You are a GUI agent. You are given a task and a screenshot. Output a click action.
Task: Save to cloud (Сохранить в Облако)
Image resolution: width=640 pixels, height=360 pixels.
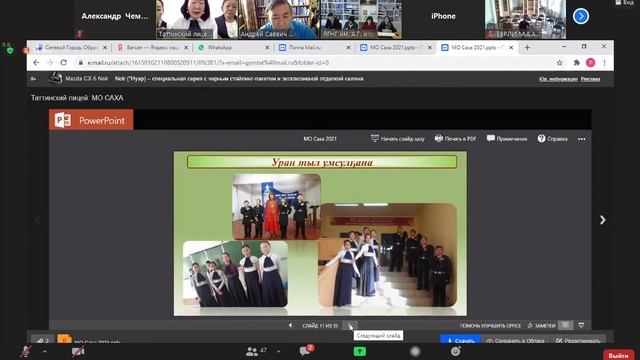[515, 340]
